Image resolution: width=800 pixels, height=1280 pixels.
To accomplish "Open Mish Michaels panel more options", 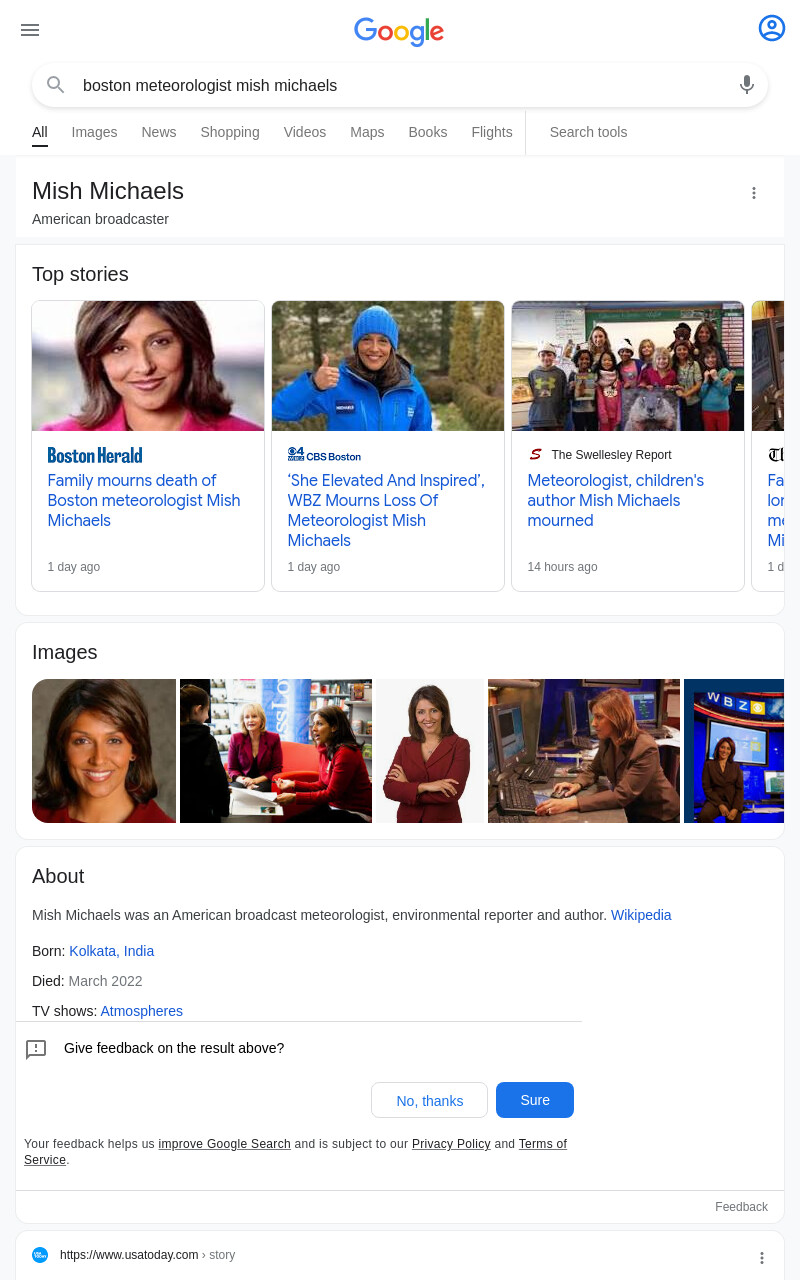I will pyautogui.click(x=754, y=193).
